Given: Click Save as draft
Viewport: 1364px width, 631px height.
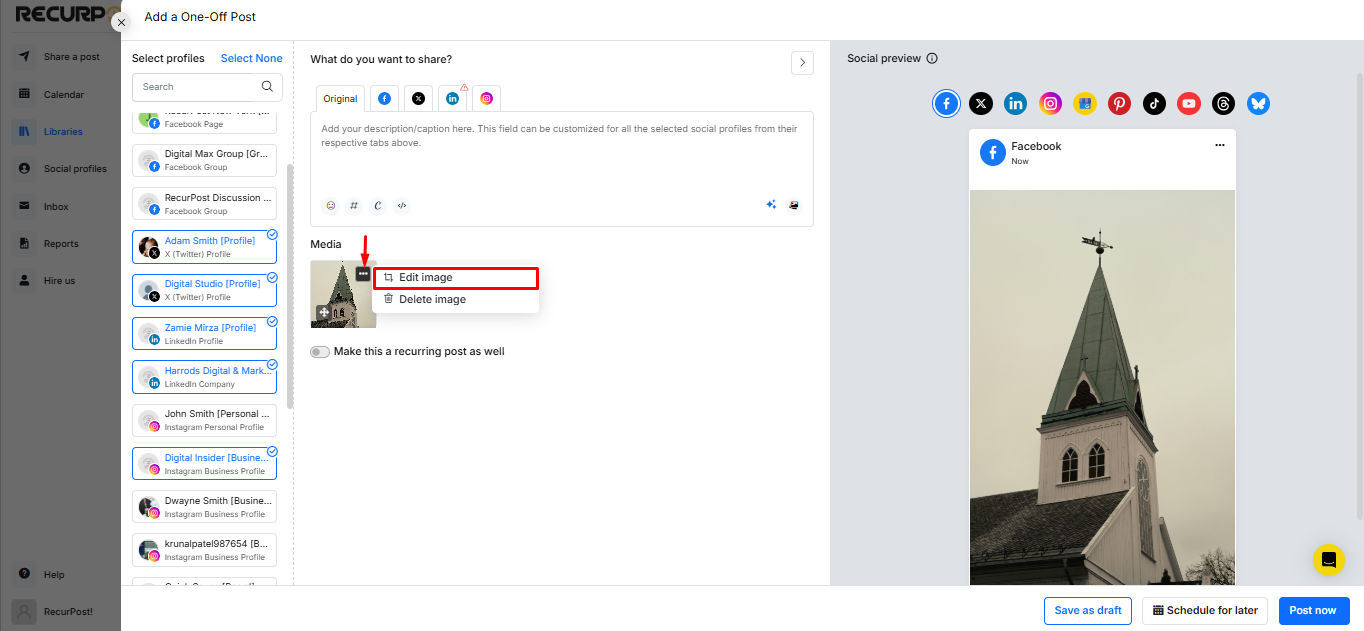Looking at the screenshot, I should [1088, 610].
